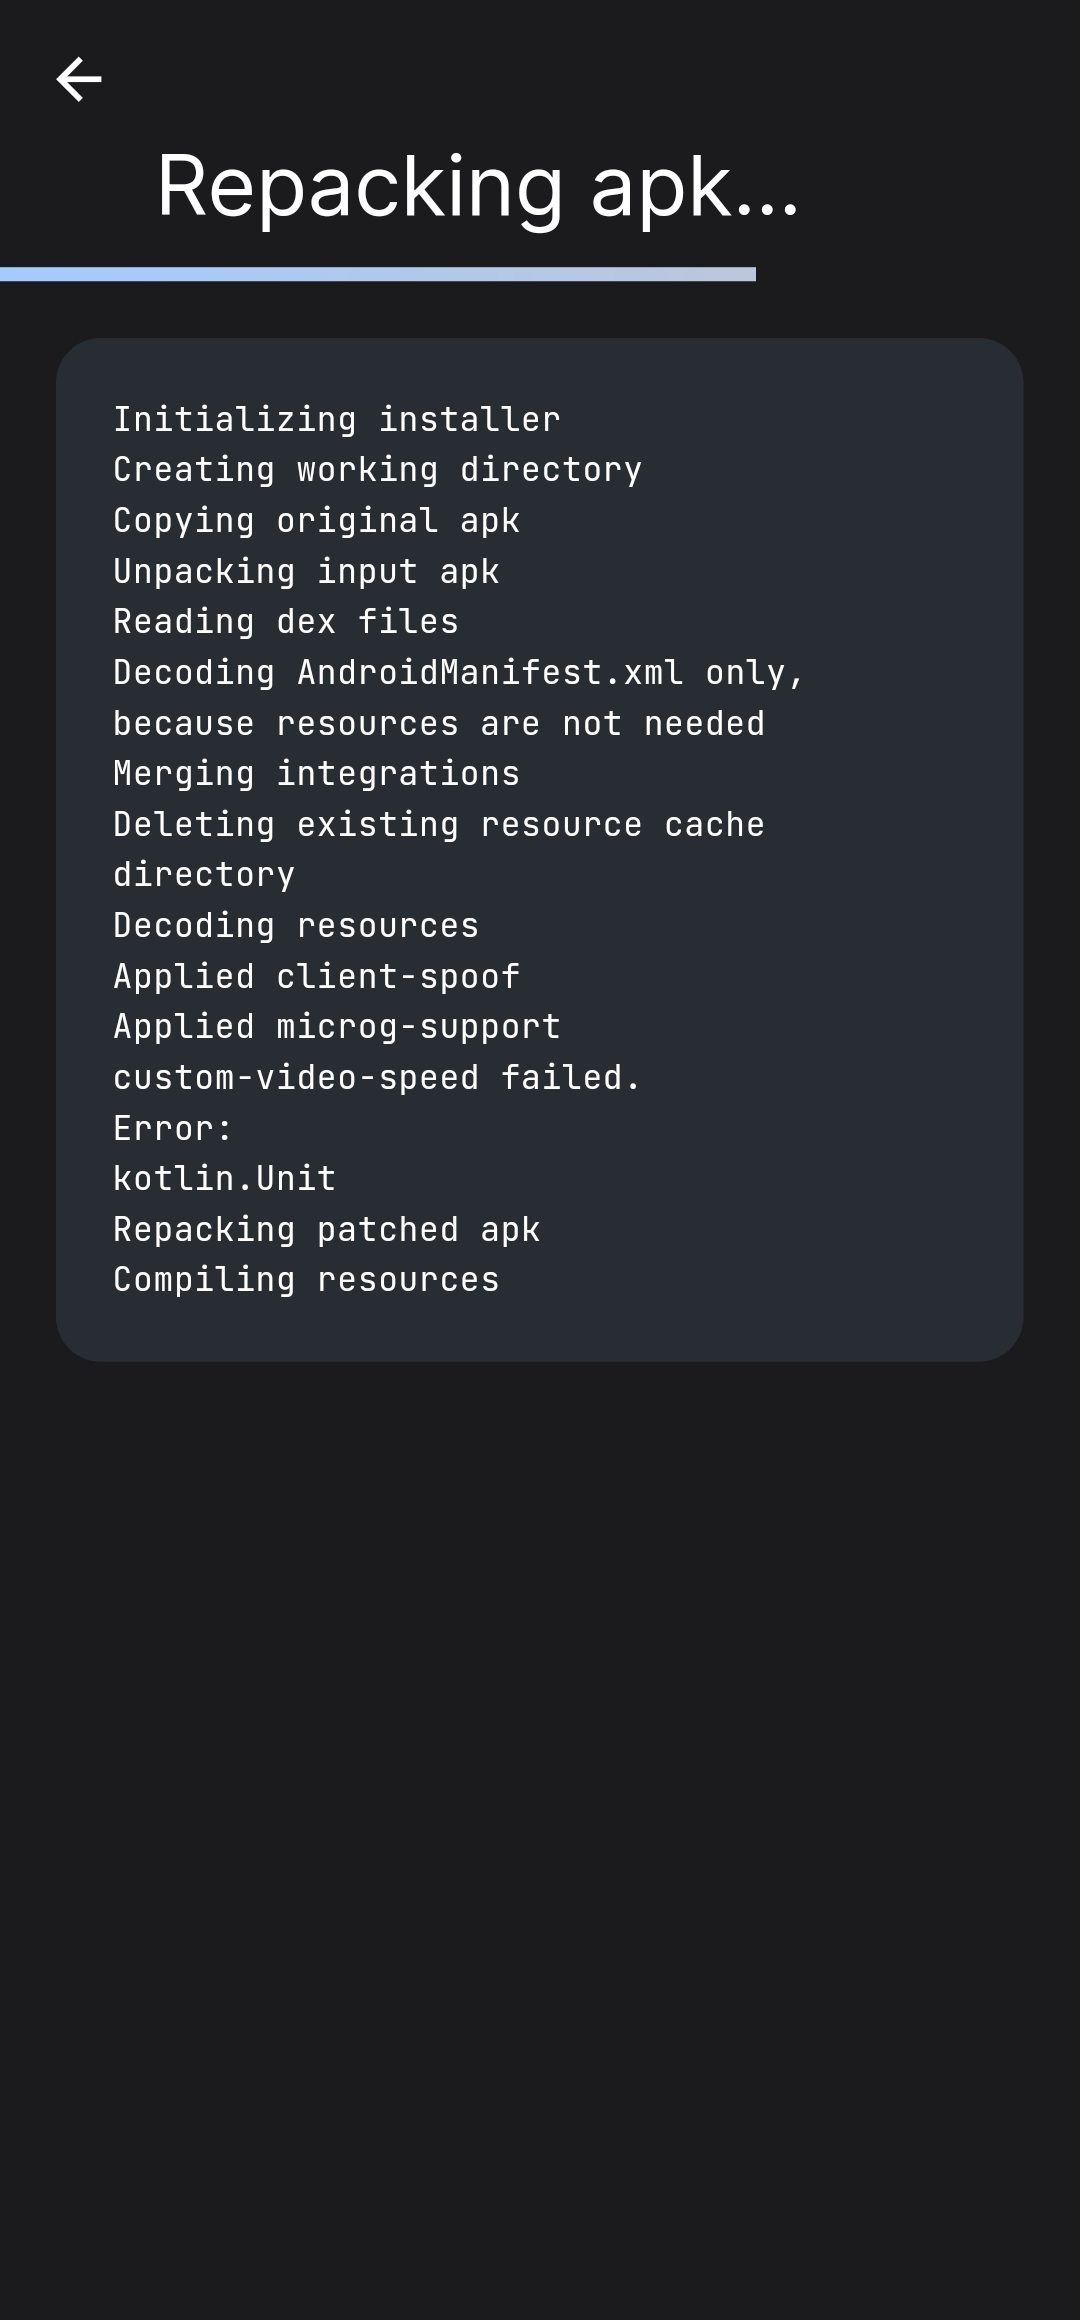Tap the "Copying original apk" line
The image size is (1080, 2320).
(x=316, y=521)
